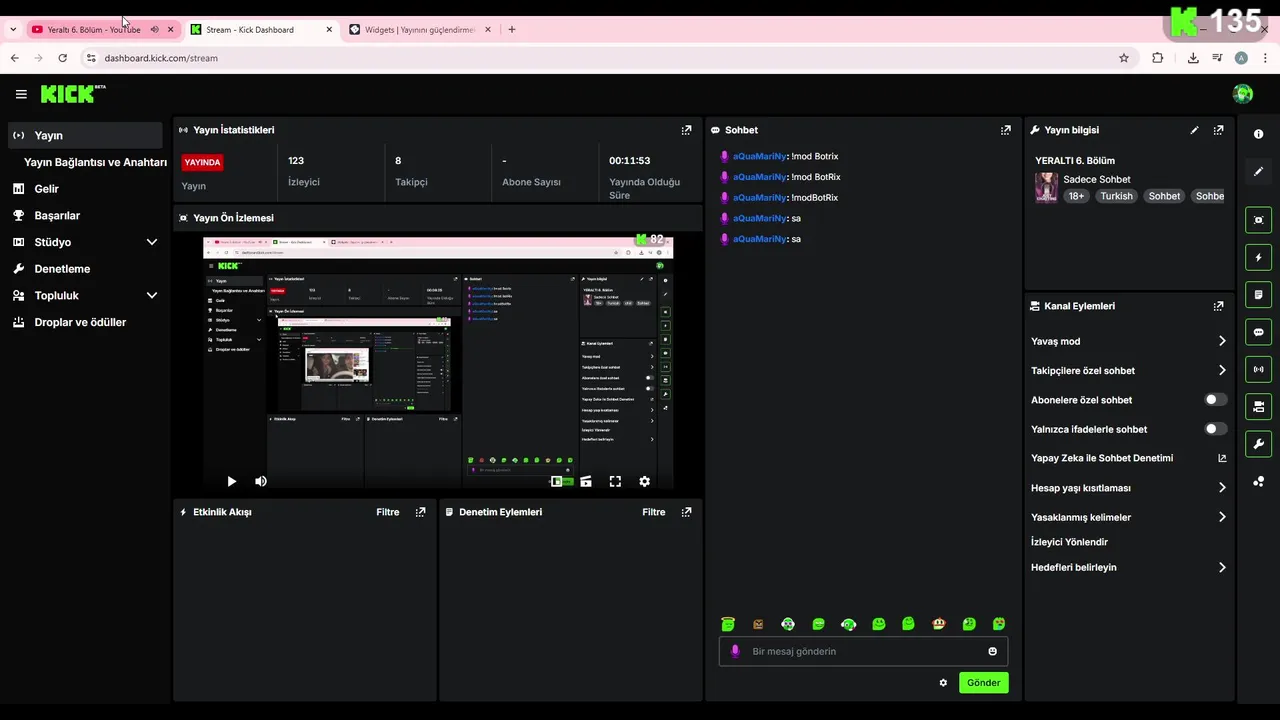This screenshot has height=720, width=1280.
Task: Toggle the stream preview widget icon in right sidebar
Action: click(1258, 220)
